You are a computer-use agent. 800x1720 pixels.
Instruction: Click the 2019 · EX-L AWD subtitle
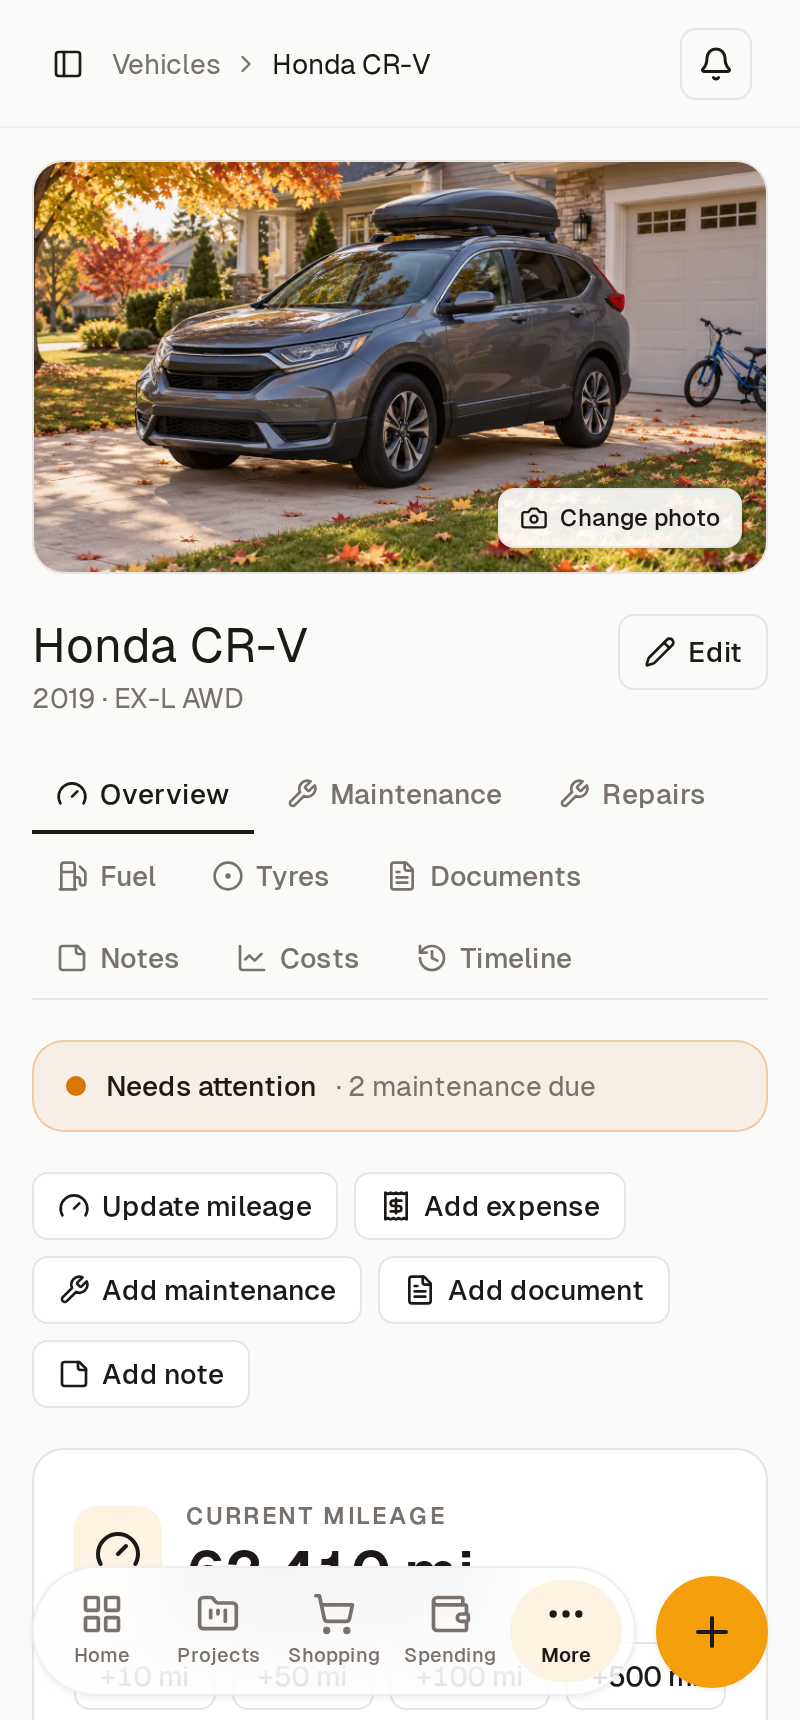[138, 698]
